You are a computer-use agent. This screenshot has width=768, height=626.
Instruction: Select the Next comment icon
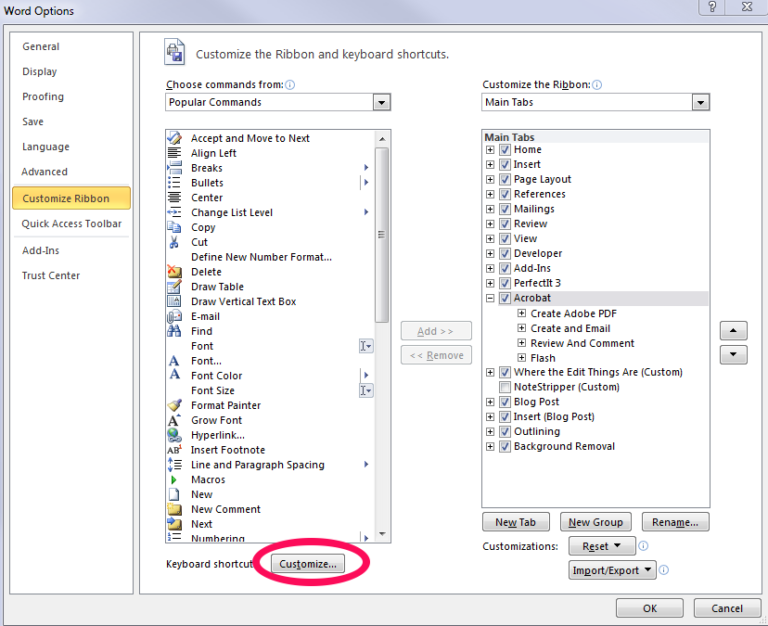tap(174, 524)
